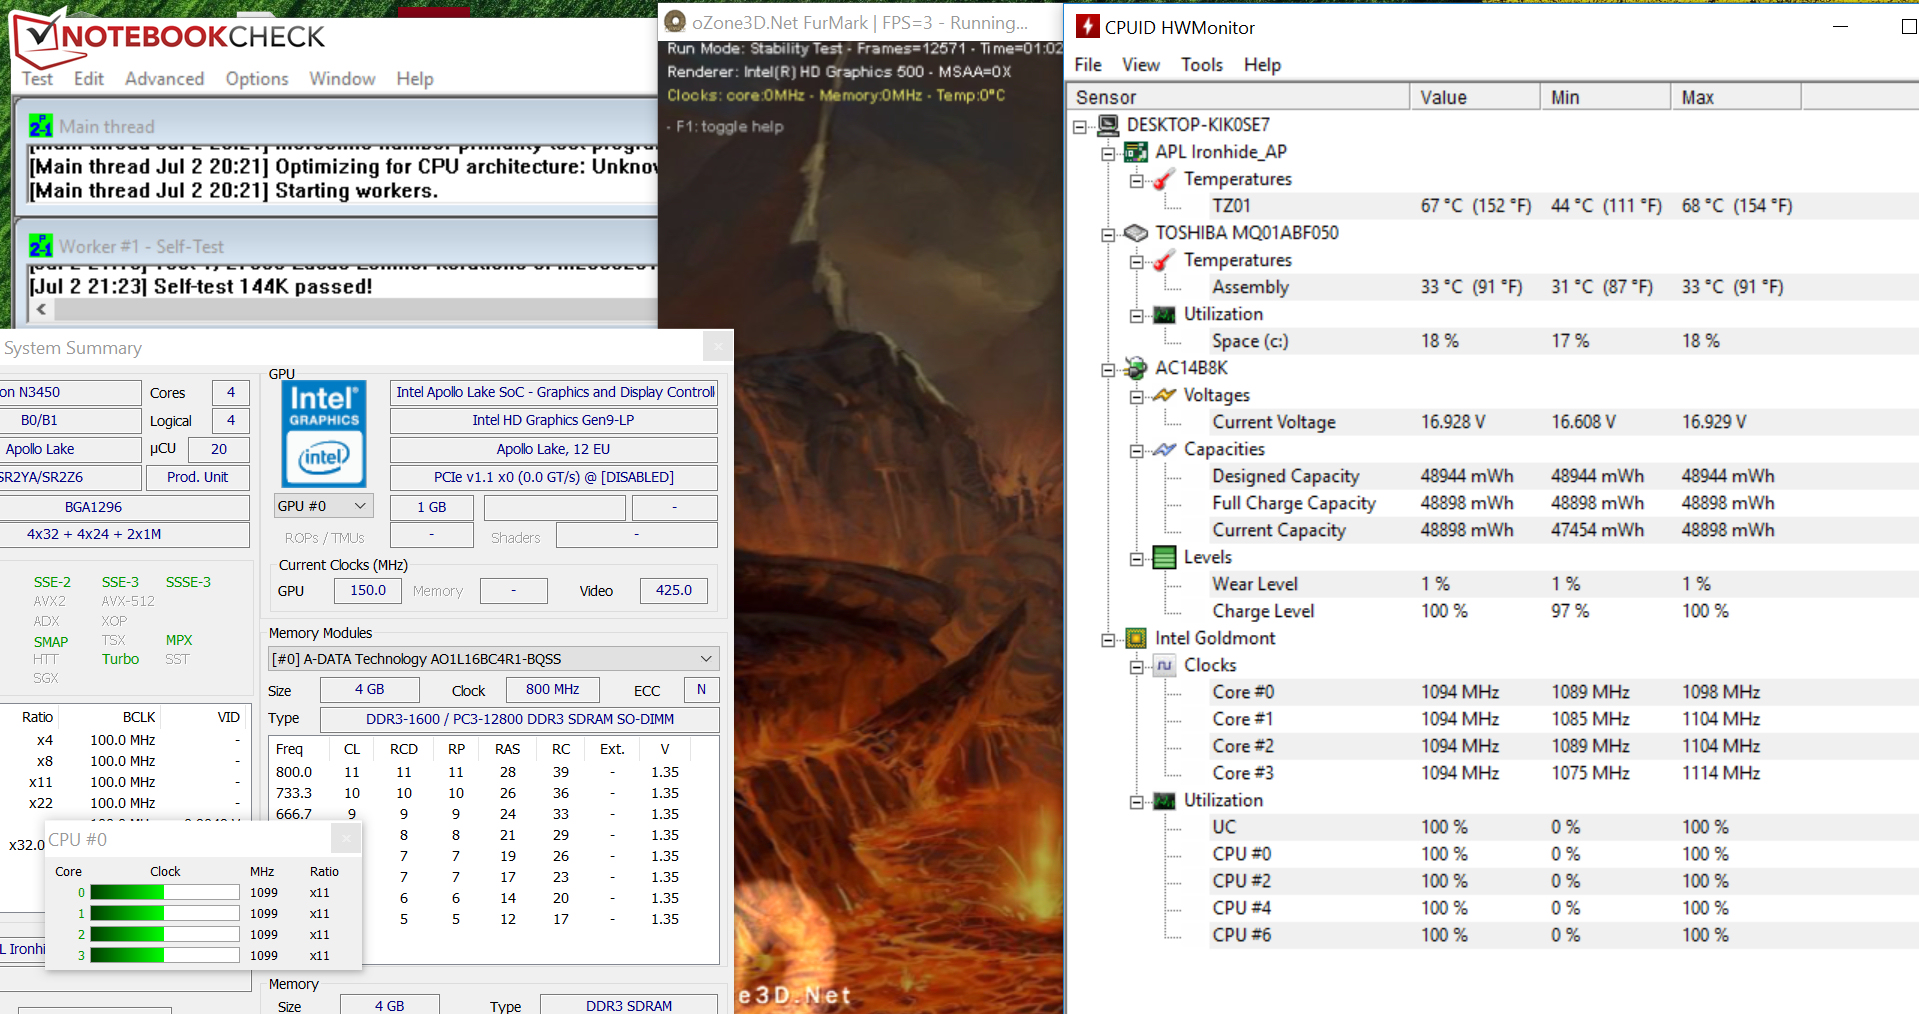1919x1014 pixels.
Task: Collapse the Intel Goldmont node
Action: pos(1108,639)
